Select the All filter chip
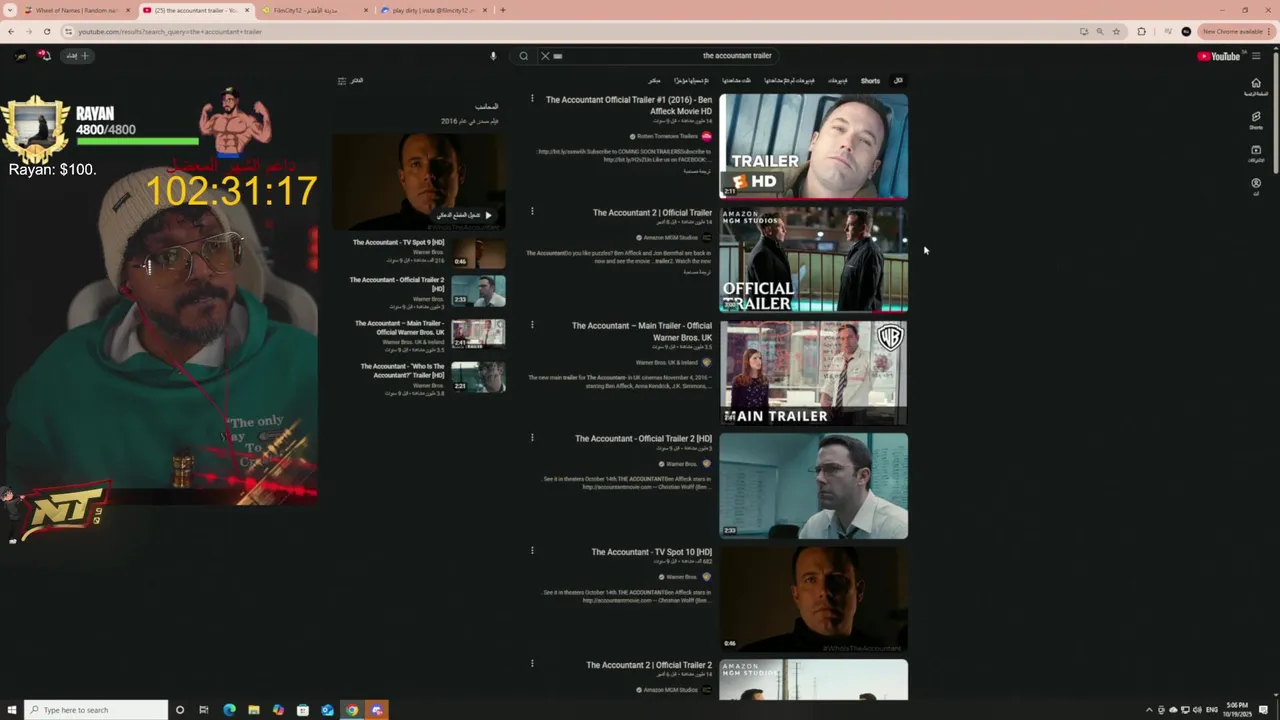The height and width of the screenshot is (720, 1280). 898,81
